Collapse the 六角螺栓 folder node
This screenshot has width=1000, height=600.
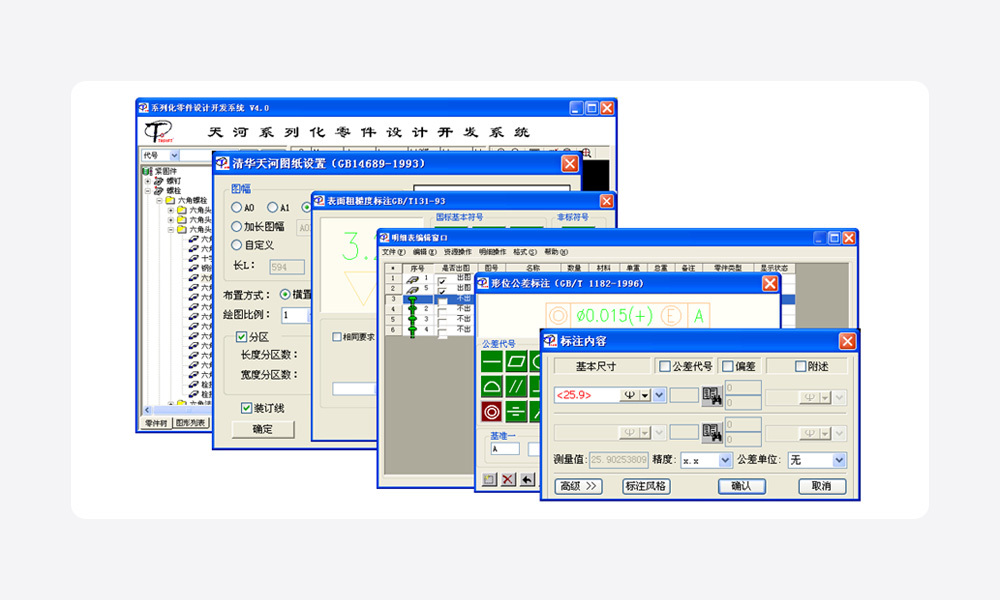click(x=159, y=200)
